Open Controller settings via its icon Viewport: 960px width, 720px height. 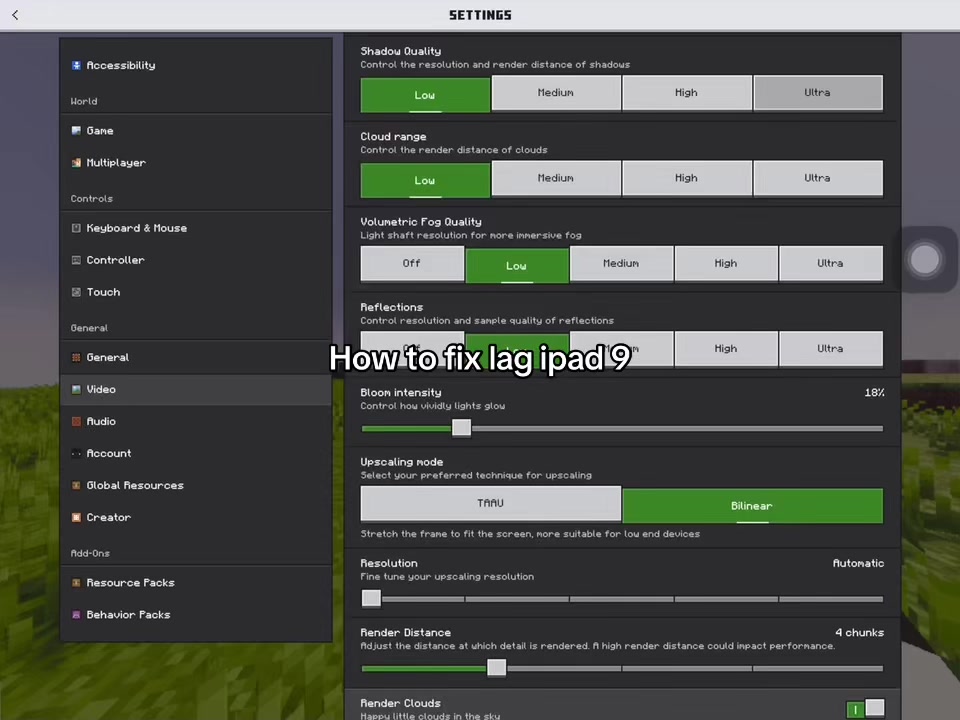click(x=76, y=260)
